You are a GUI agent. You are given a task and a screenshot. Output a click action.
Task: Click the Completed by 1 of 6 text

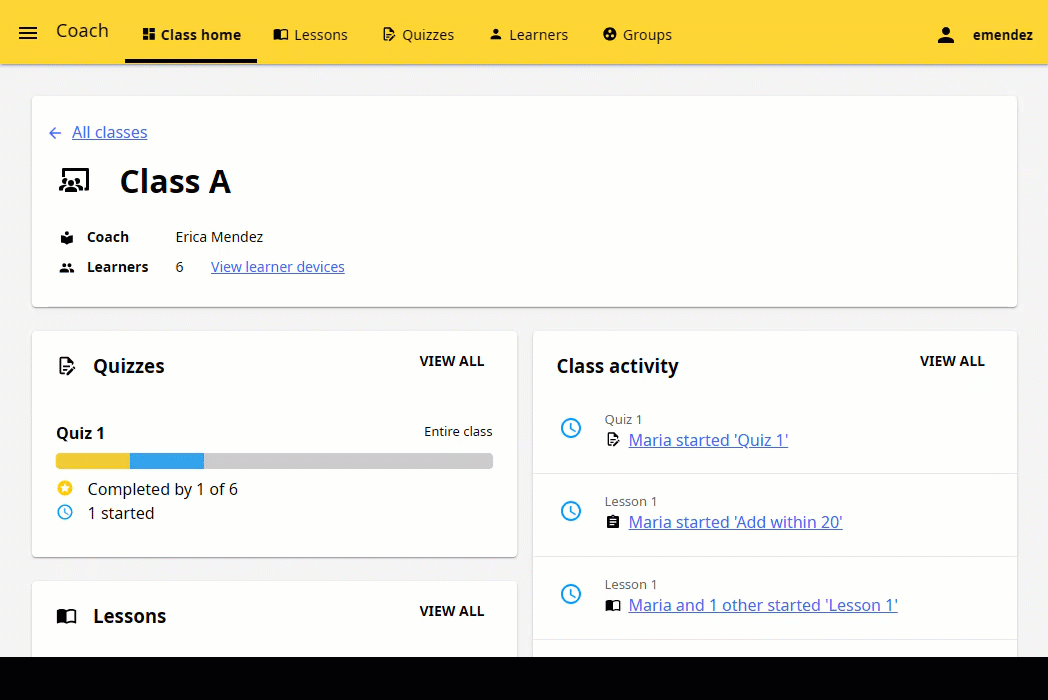(x=162, y=489)
